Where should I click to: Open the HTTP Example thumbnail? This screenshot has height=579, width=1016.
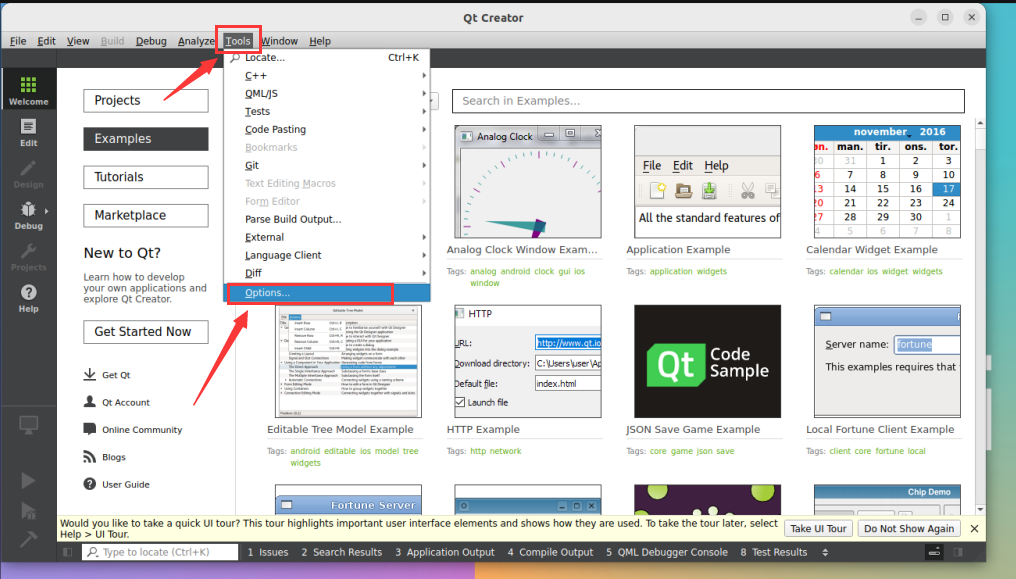coord(528,361)
